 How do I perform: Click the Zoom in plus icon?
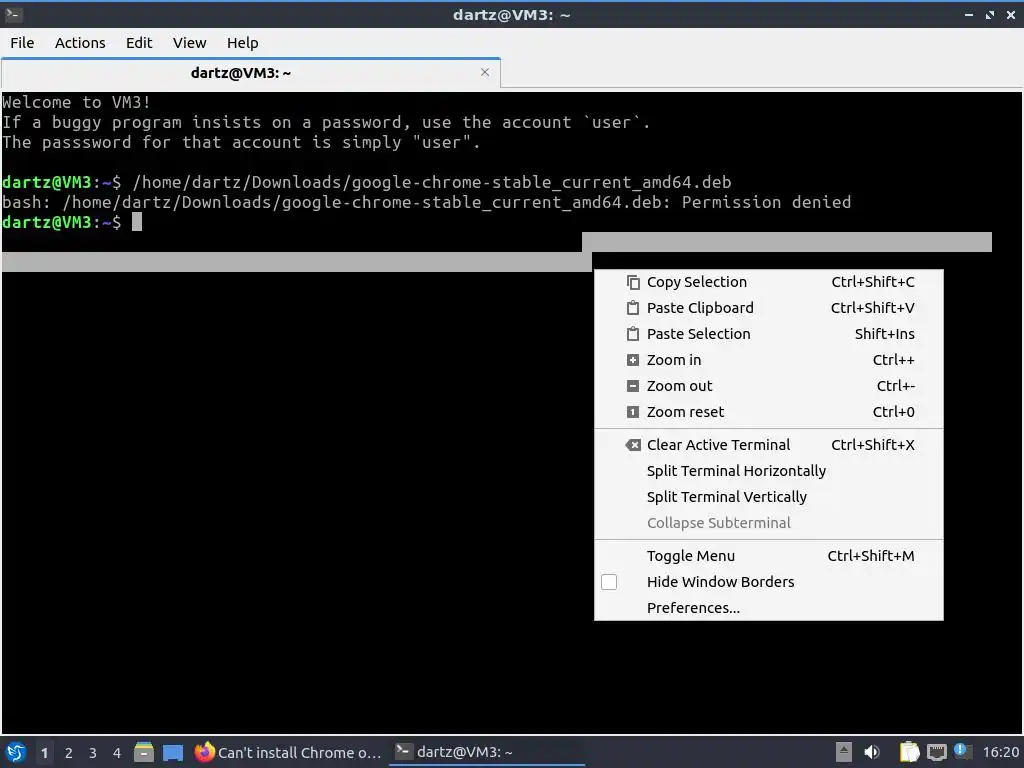click(x=633, y=360)
